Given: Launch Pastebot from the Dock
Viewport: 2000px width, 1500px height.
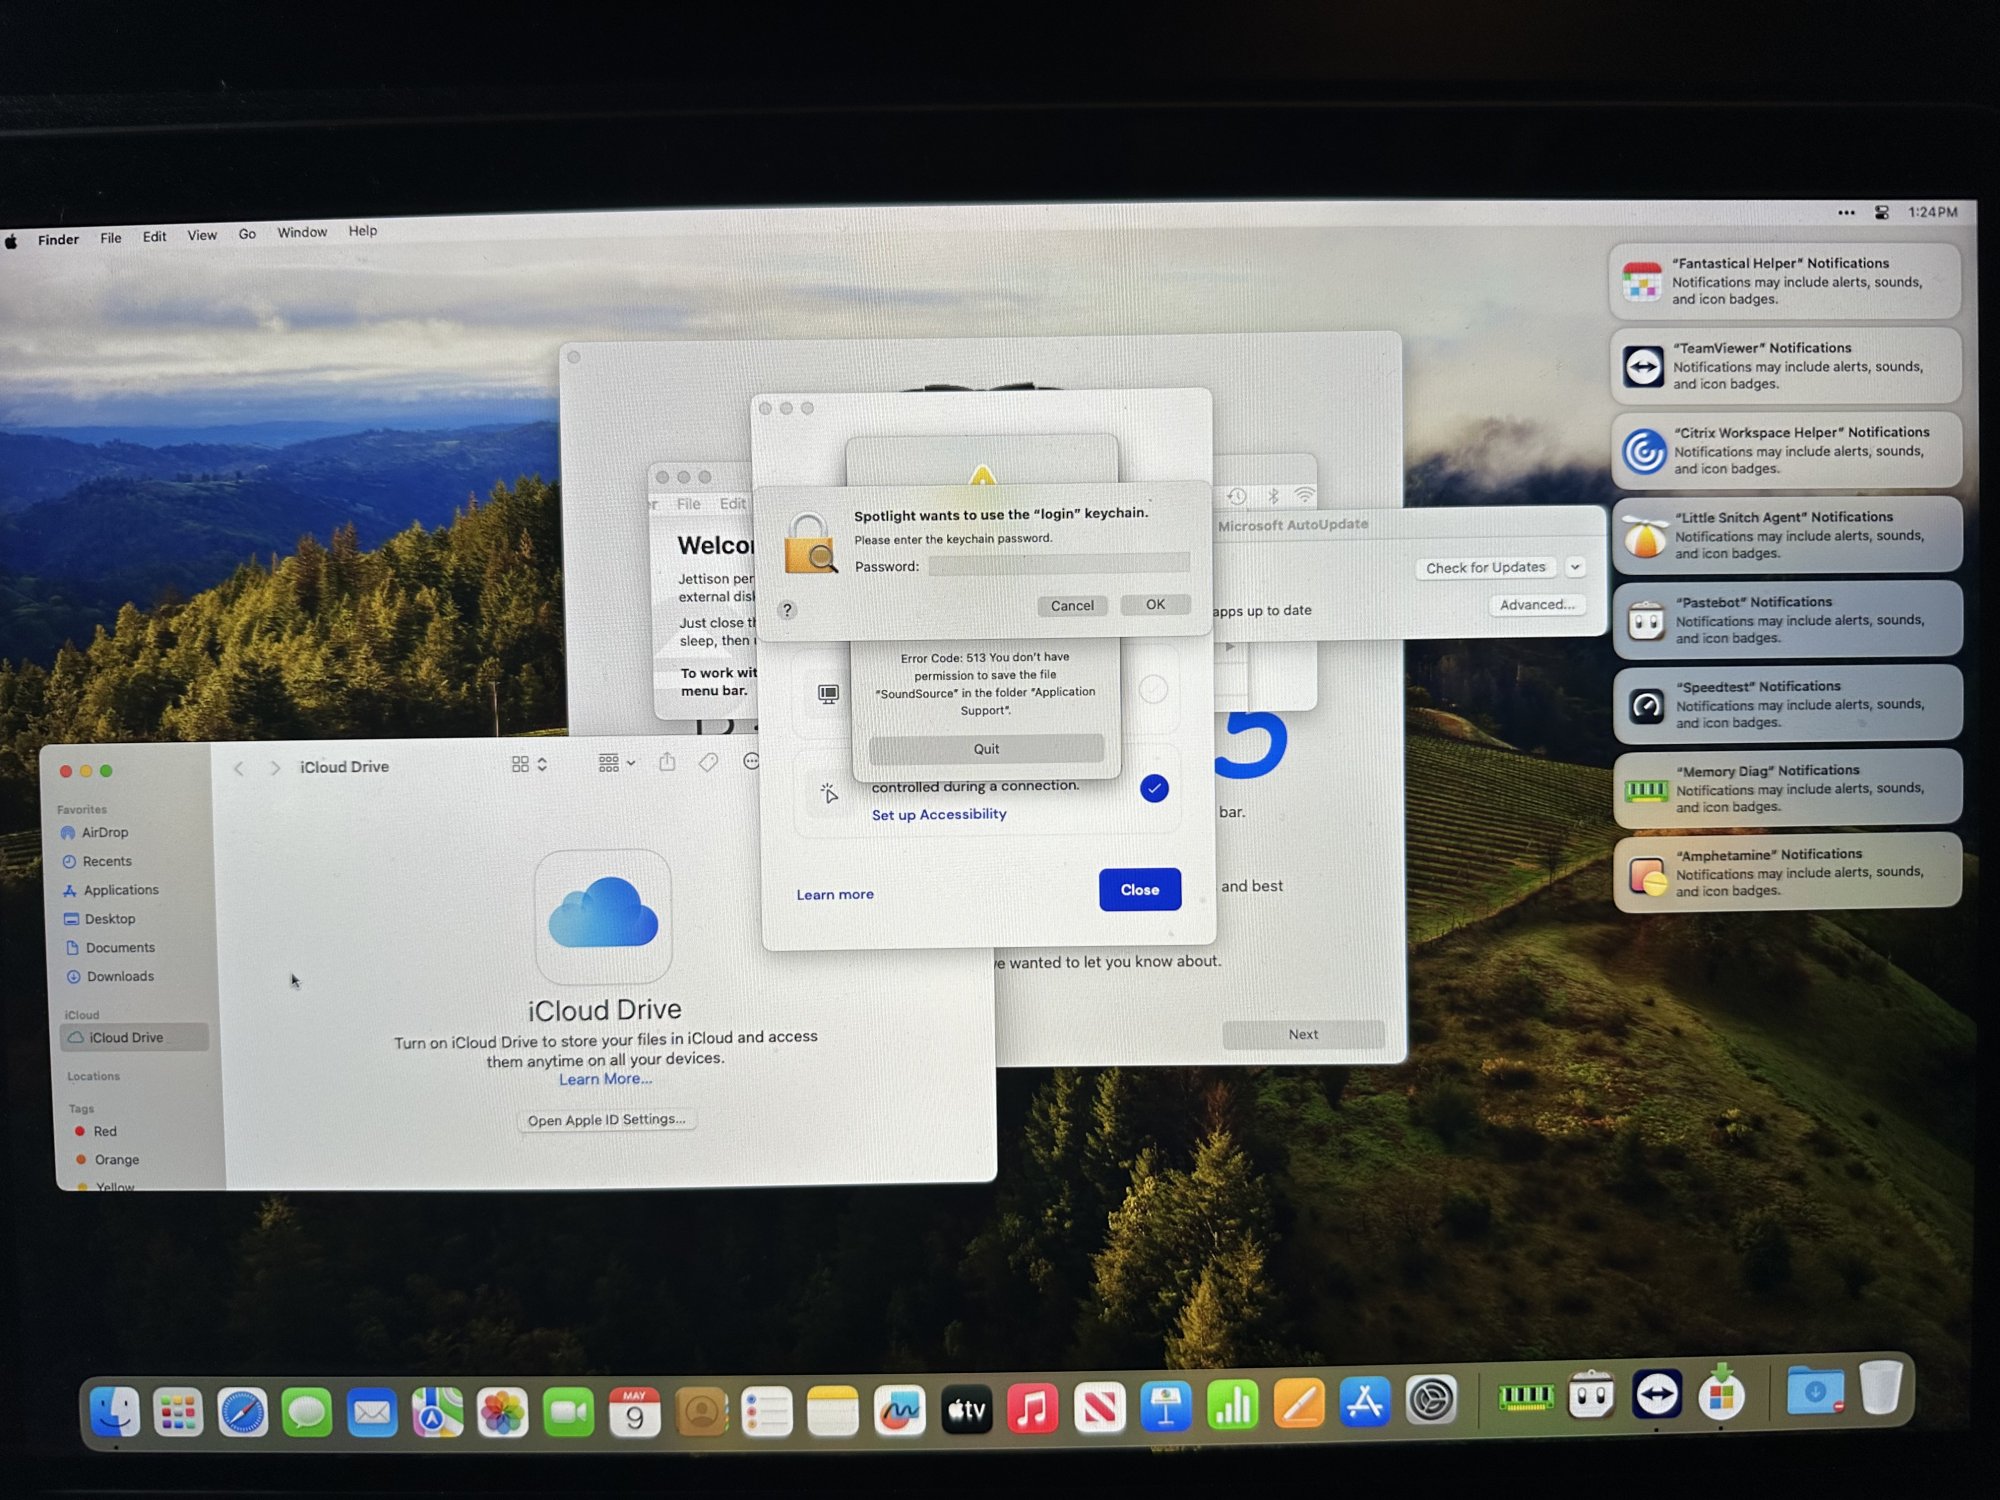Looking at the screenshot, I should [1590, 1396].
